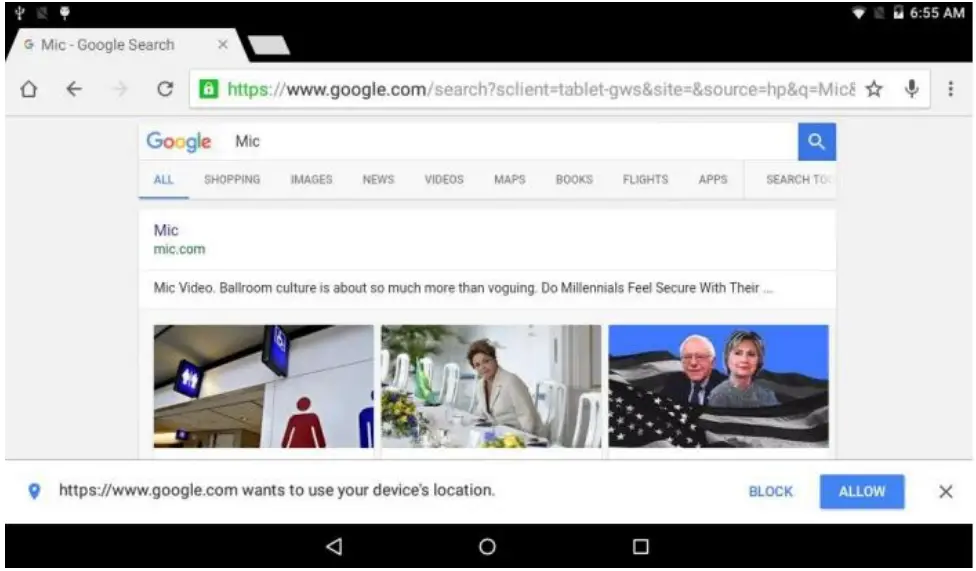Viewport: 976px width, 571px height.
Task: Click the Mic Video snippet text
Action: [x=463, y=288]
